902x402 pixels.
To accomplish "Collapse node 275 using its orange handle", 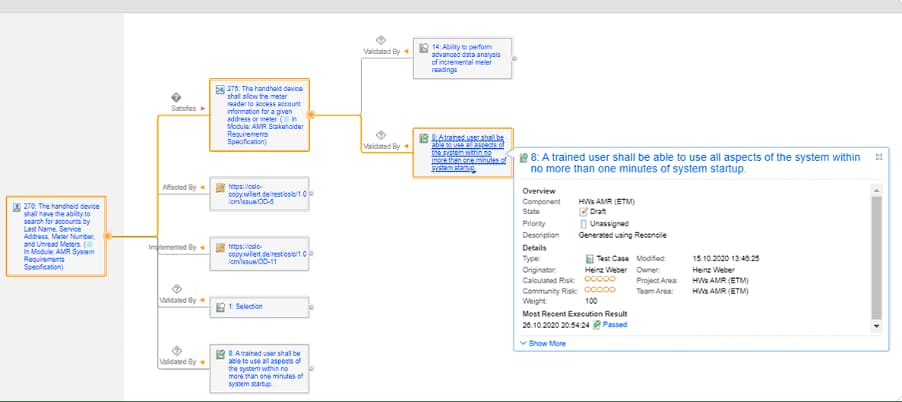I will tap(311, 114).
